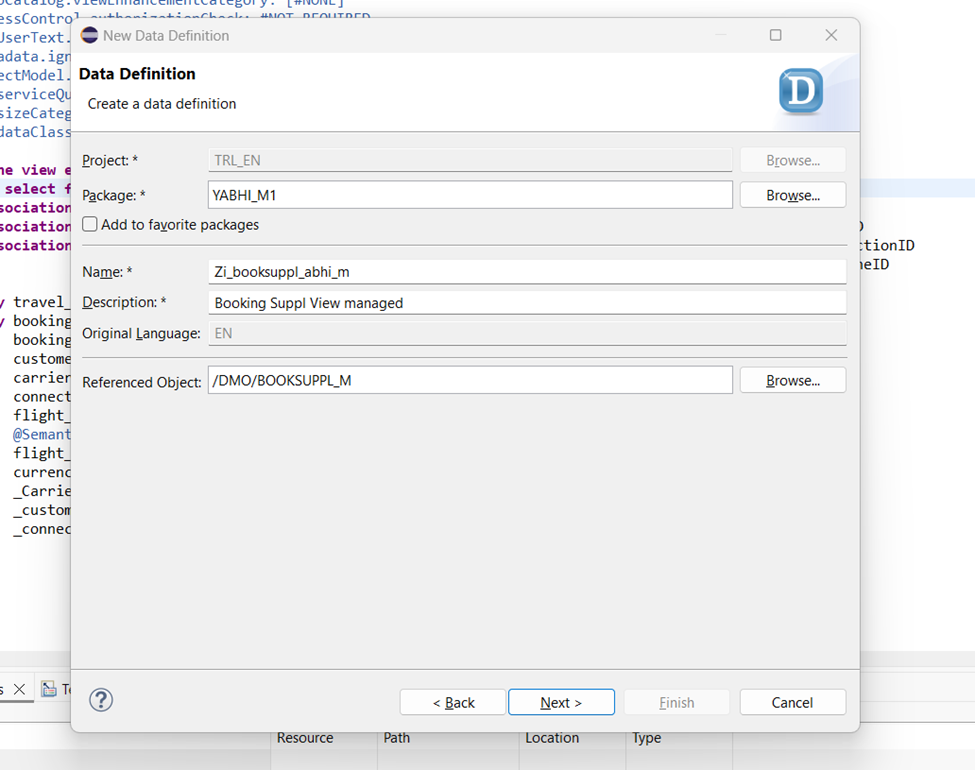This screenshot has width=975, height=770.
Task: Click the 'select' keyword in background editor
Action: click(x=30, y=188)
